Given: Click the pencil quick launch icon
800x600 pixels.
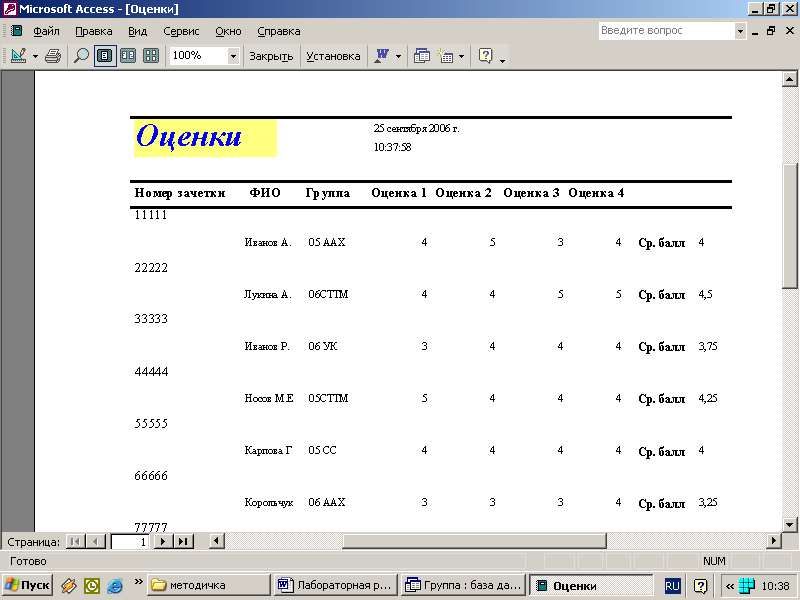Looking at the screenshot, I should 68,585.
